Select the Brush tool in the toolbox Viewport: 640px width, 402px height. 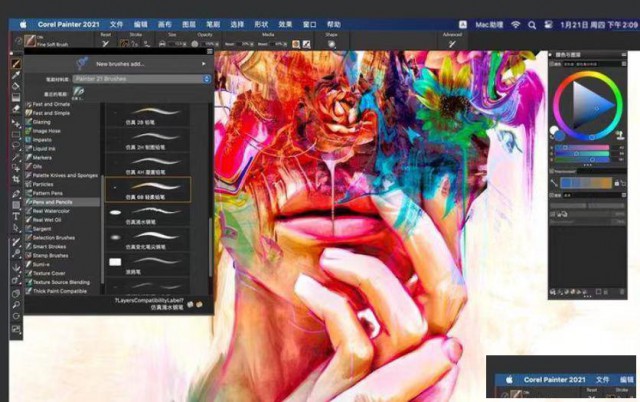(16, 62)
